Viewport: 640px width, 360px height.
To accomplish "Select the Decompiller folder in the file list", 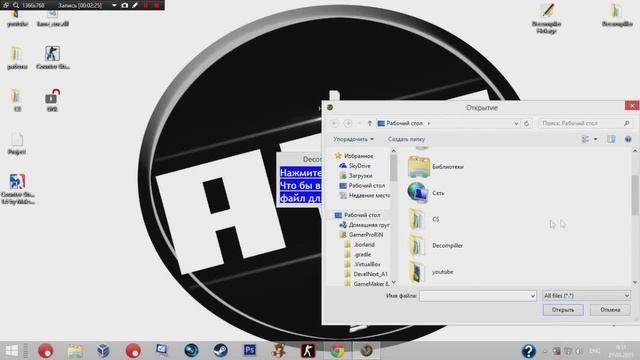I will coord(417,245).
